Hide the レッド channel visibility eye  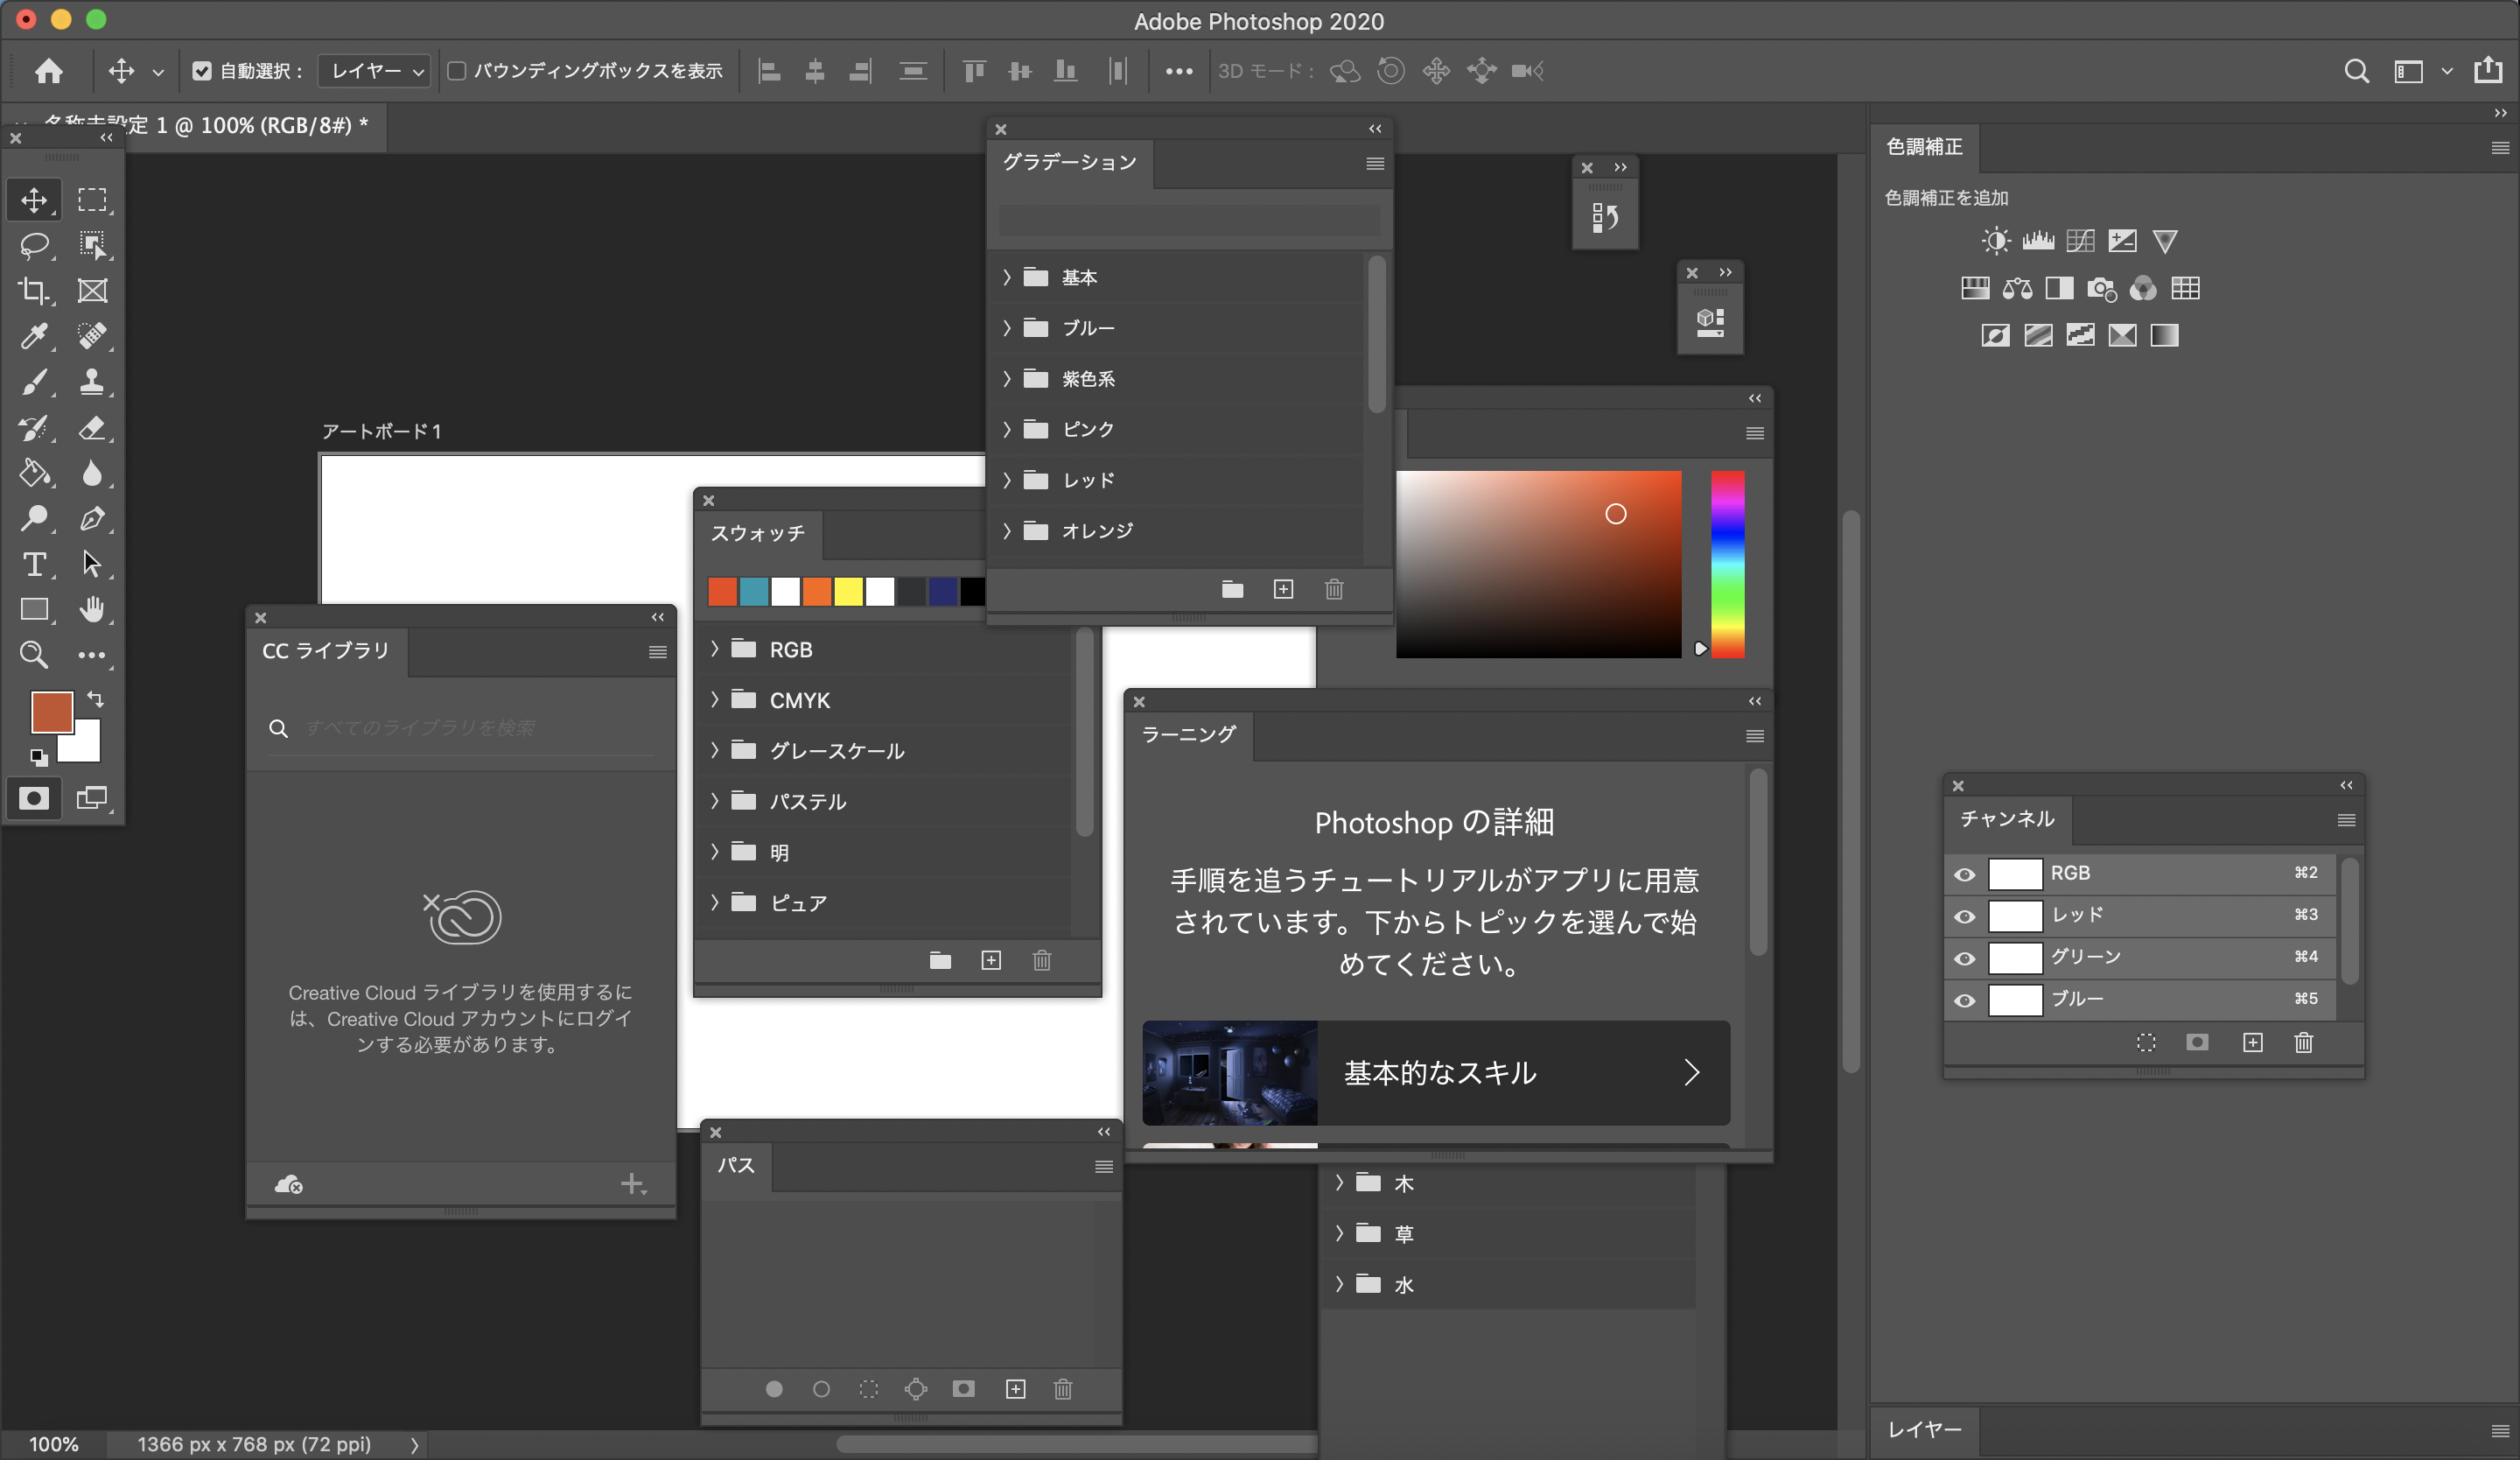click(x=1964, y=916)
